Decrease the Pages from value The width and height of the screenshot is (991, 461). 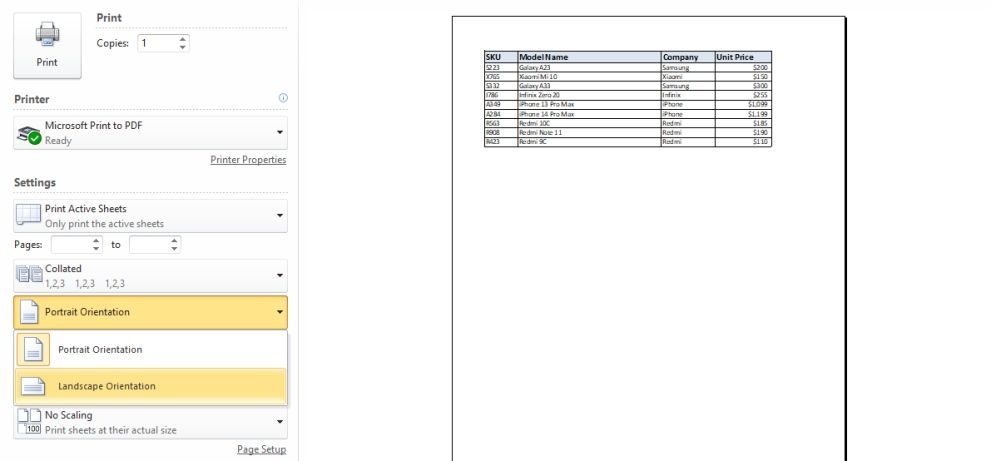(x=96, y=249)
